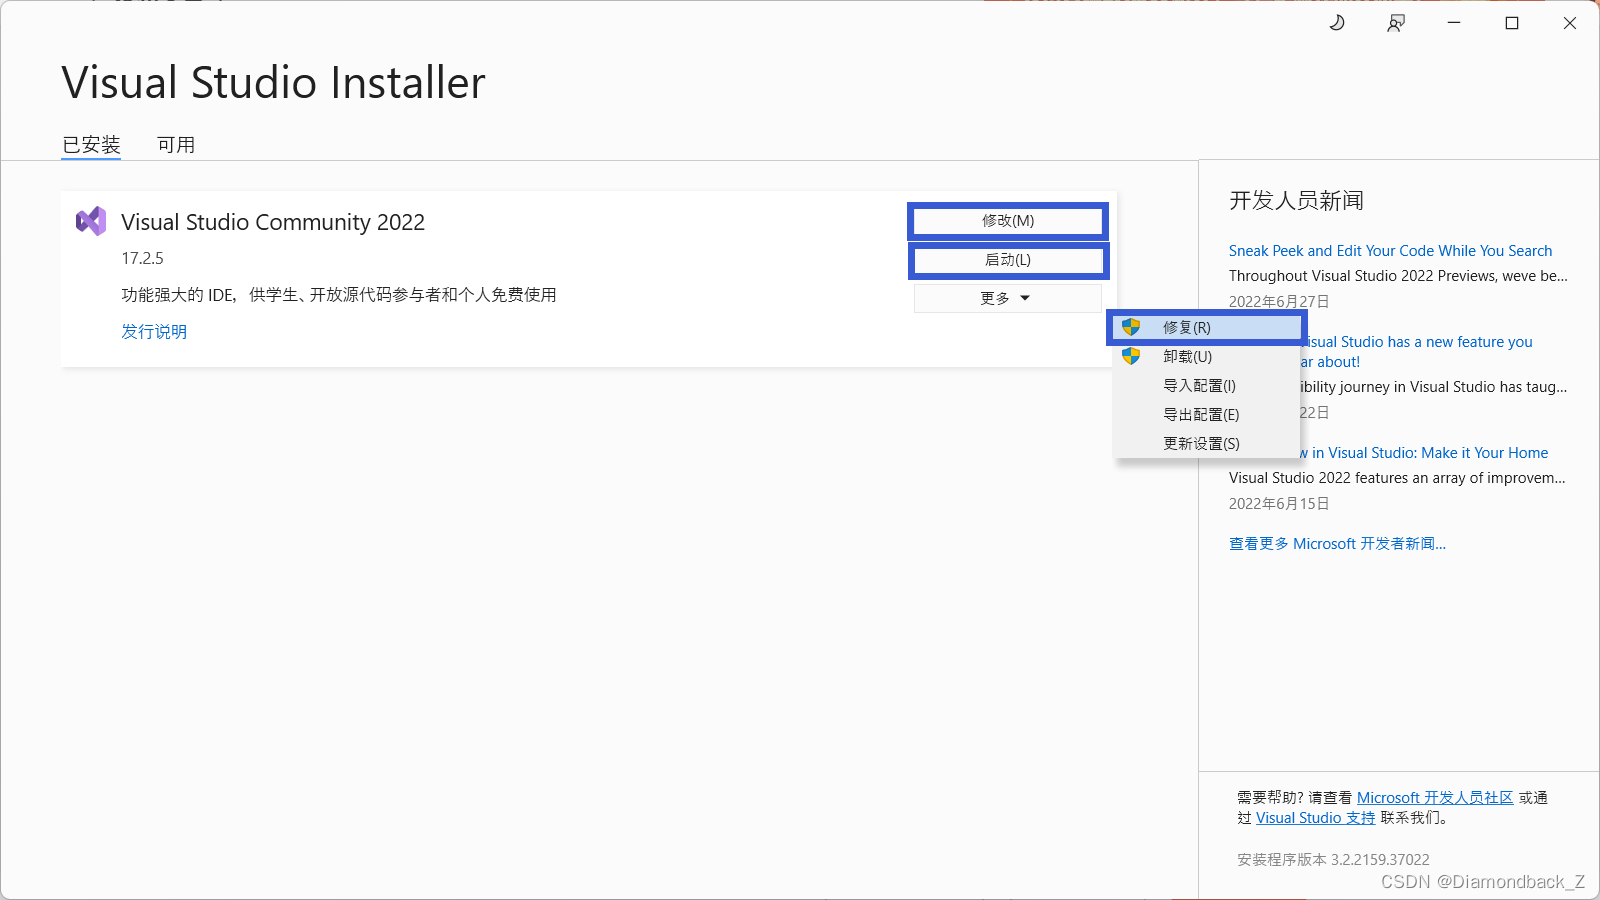This screenshot has width=1600, height=900.
Task: Open Microsoft 开发人员社区 link
Action: click(1435, 798)
